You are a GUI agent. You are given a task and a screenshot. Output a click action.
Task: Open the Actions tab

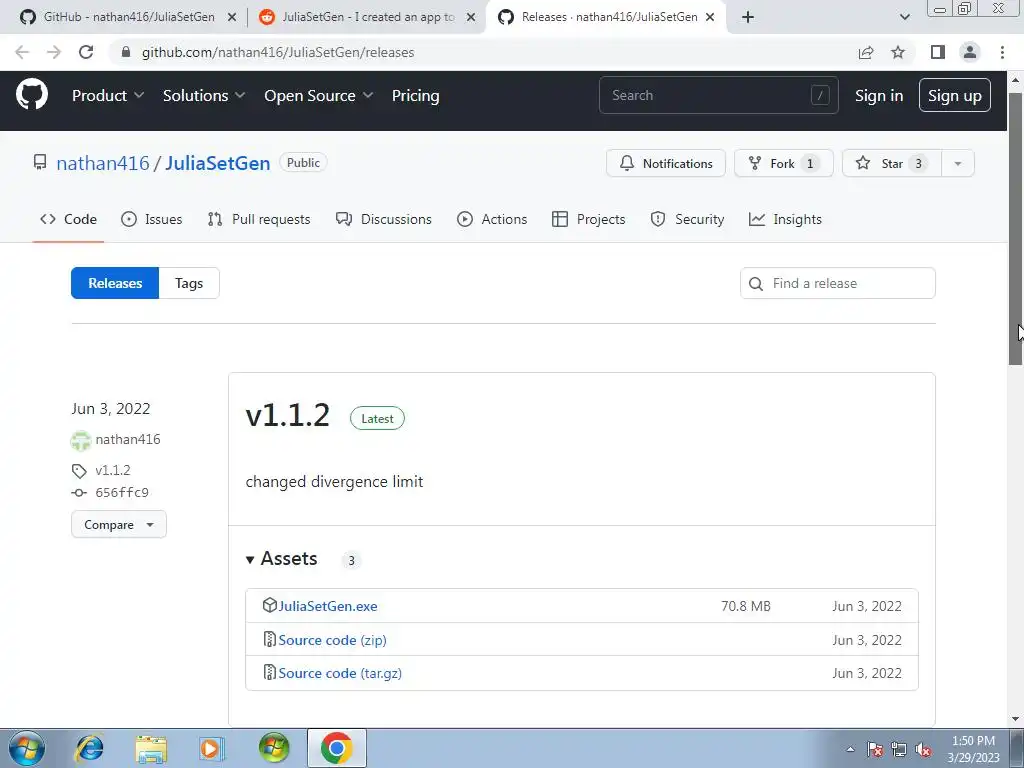(492, 219)
